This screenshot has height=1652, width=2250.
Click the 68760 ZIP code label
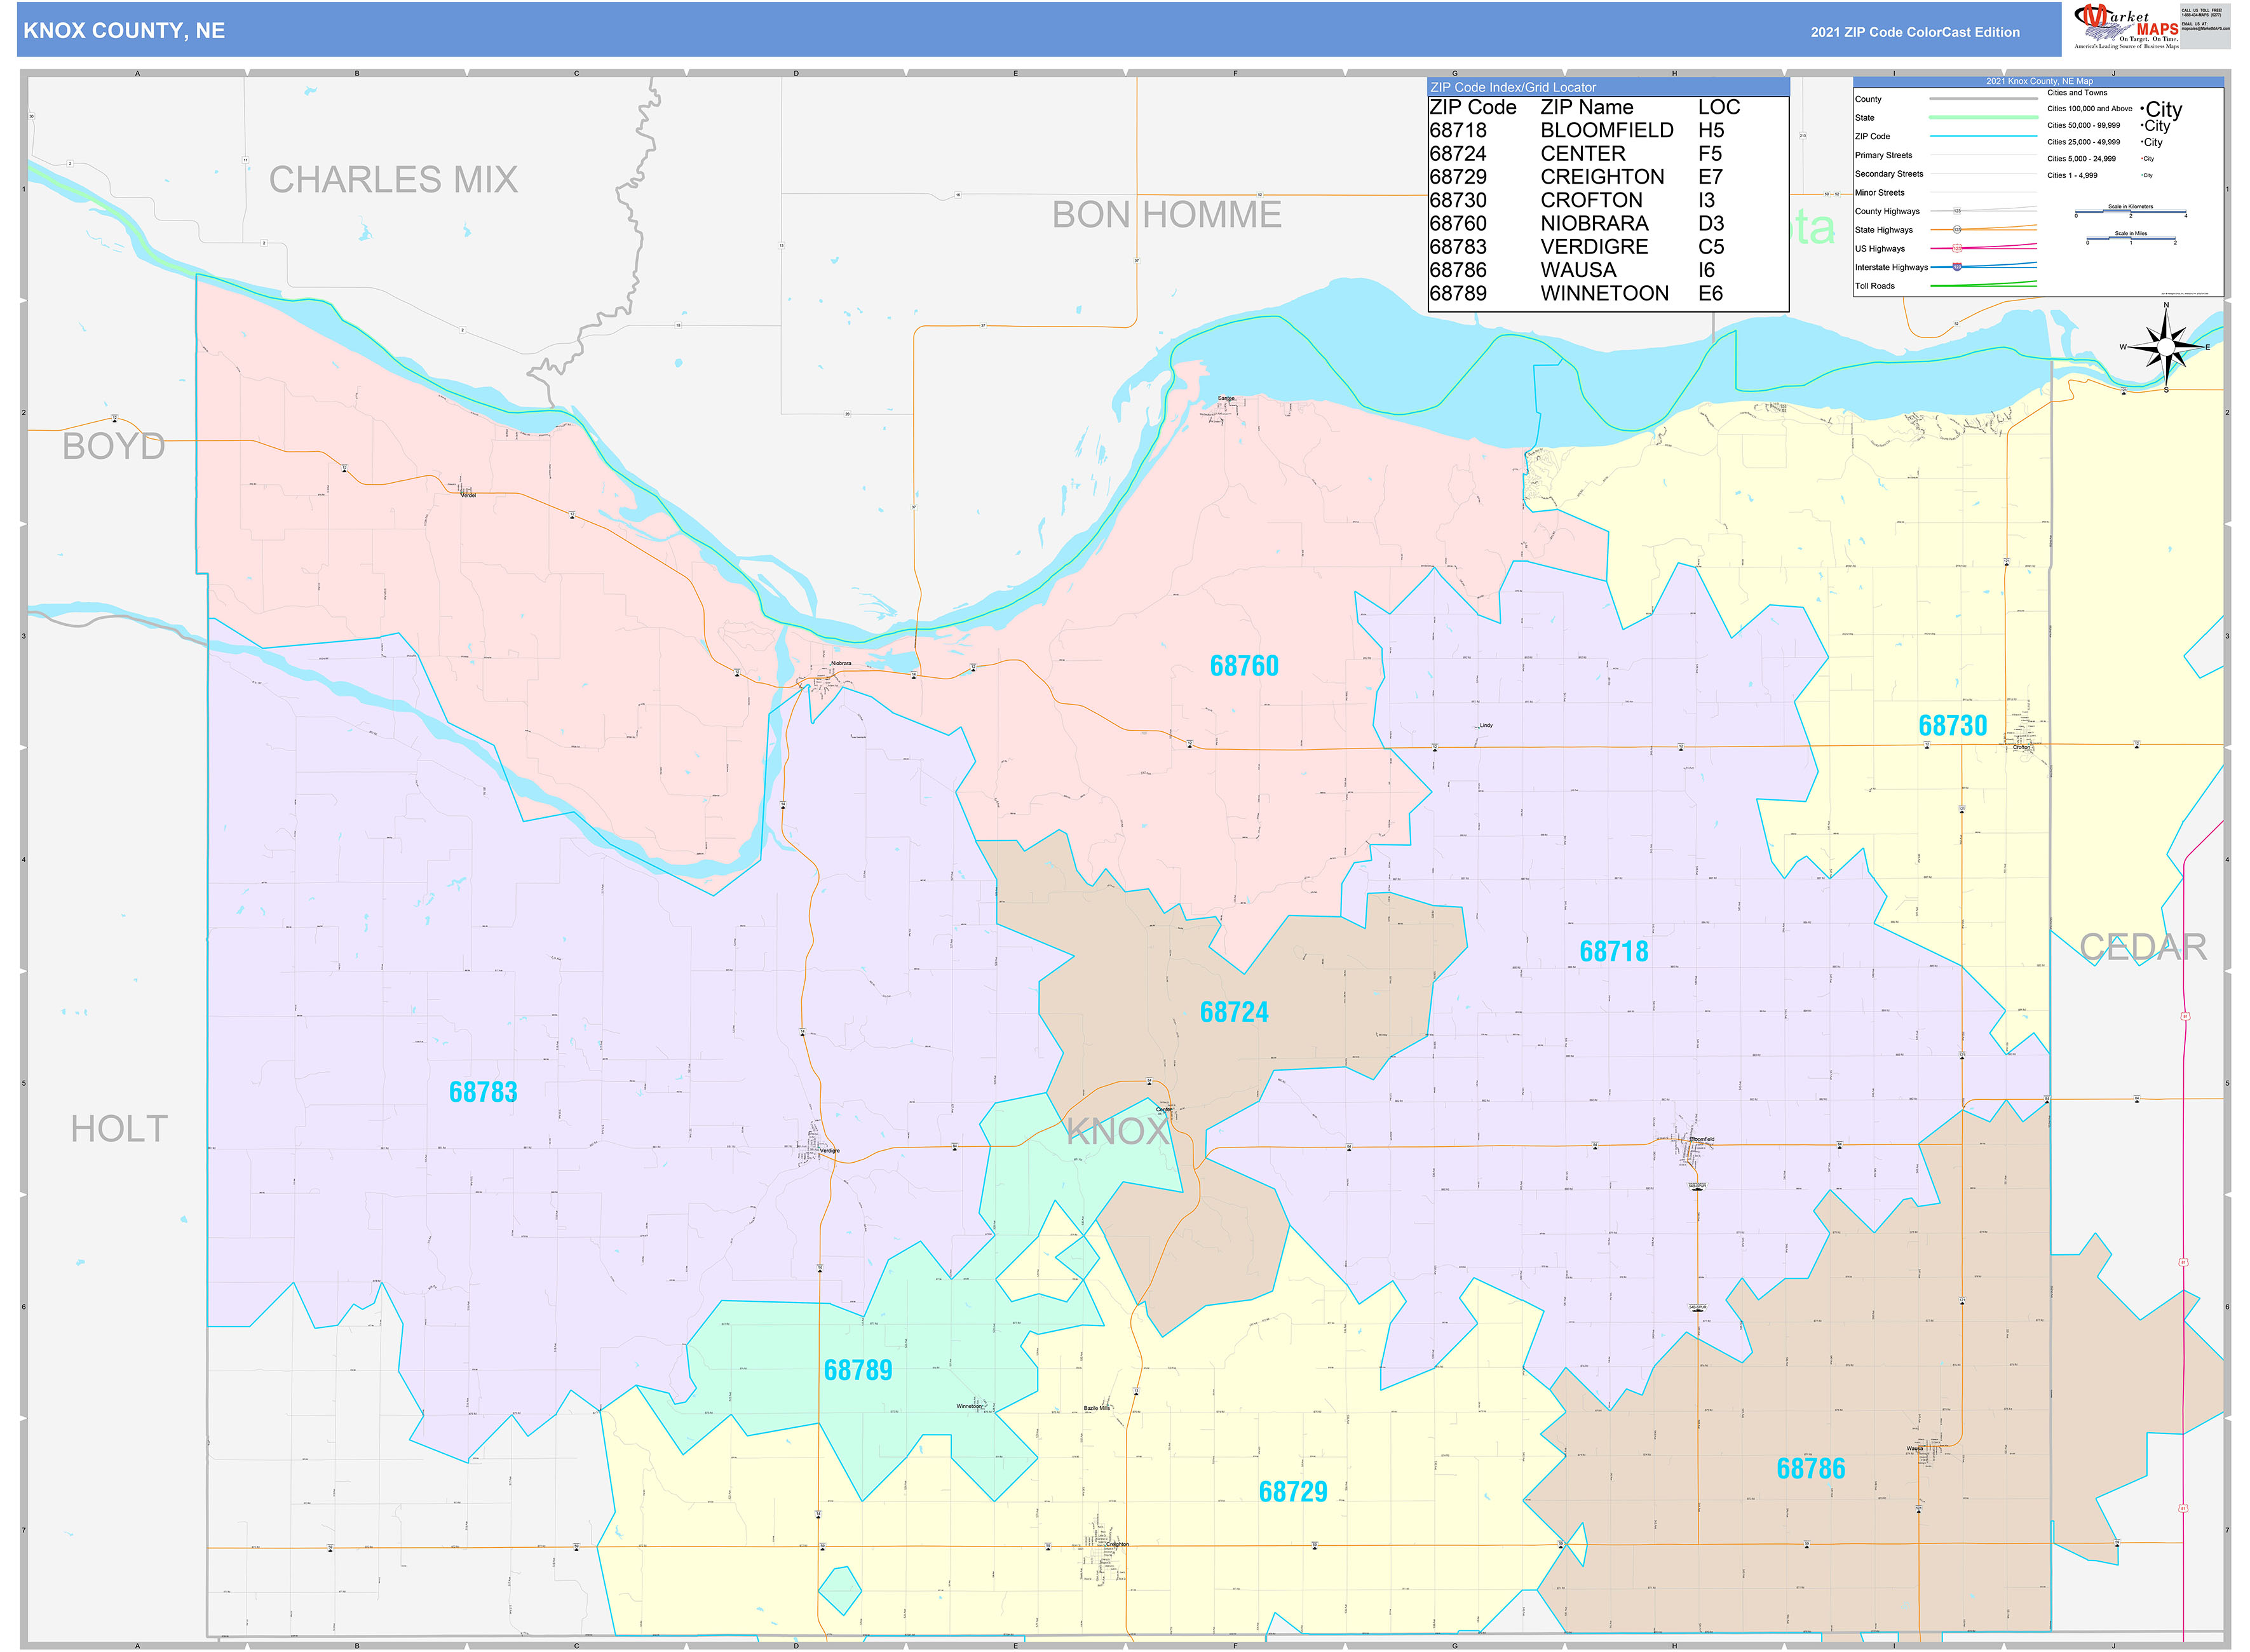pyautogui.click(x=1244, y=666)
